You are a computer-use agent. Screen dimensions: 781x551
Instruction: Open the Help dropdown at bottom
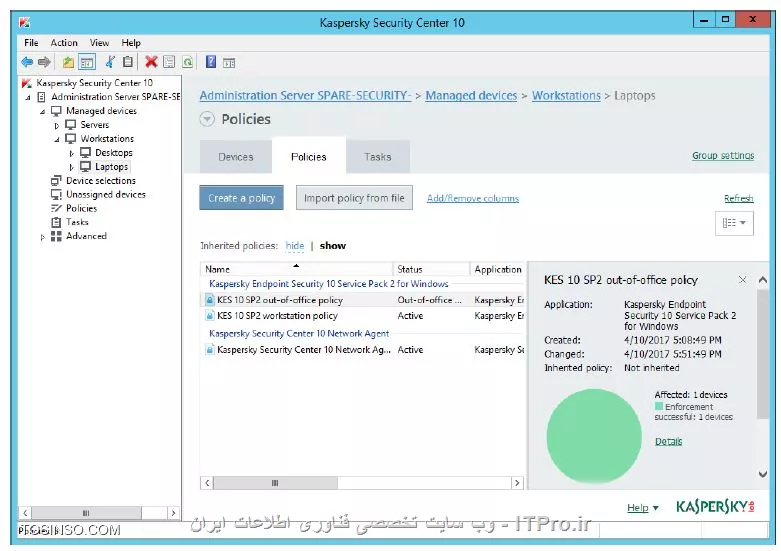tap(643, 508)
